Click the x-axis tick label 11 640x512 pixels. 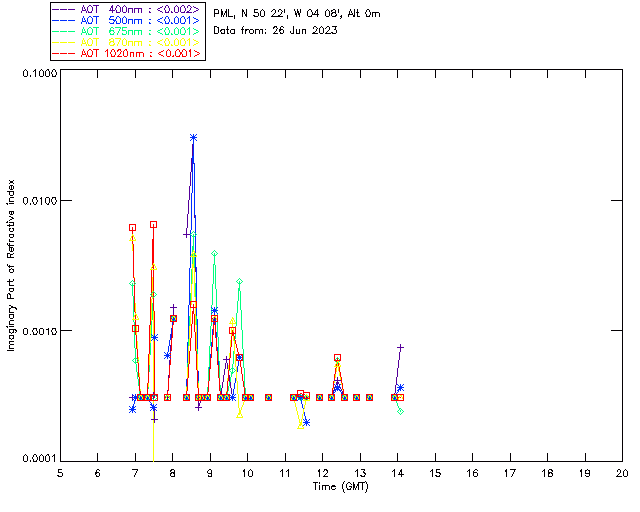(x=285, y=473)
